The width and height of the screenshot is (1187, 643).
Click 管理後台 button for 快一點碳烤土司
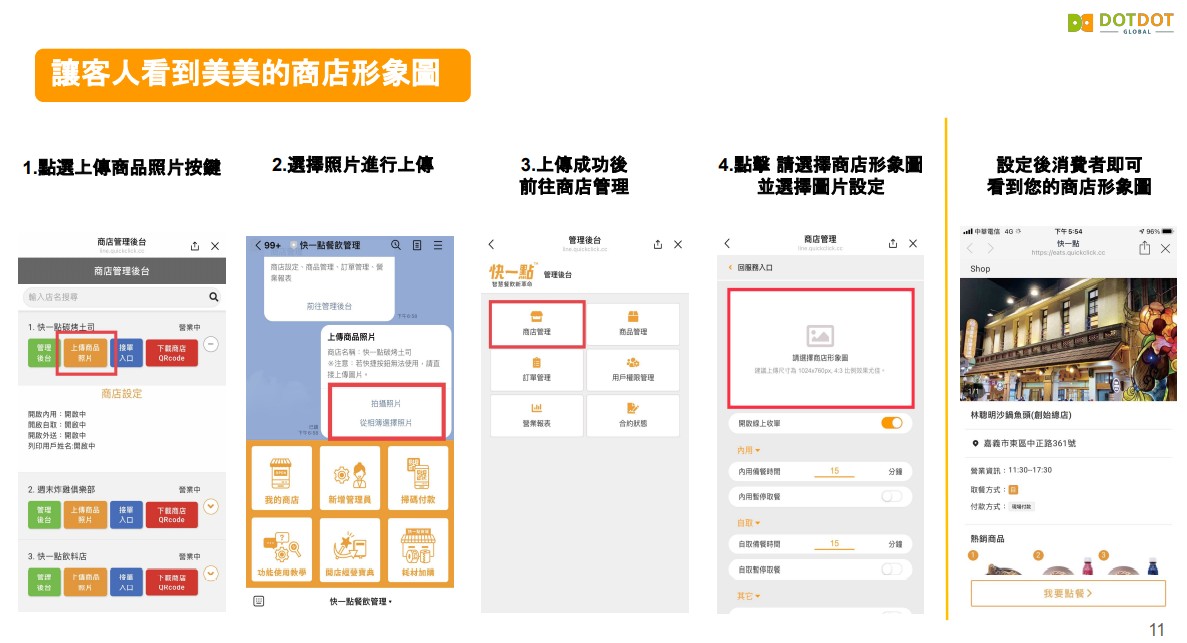coord(44,353)
